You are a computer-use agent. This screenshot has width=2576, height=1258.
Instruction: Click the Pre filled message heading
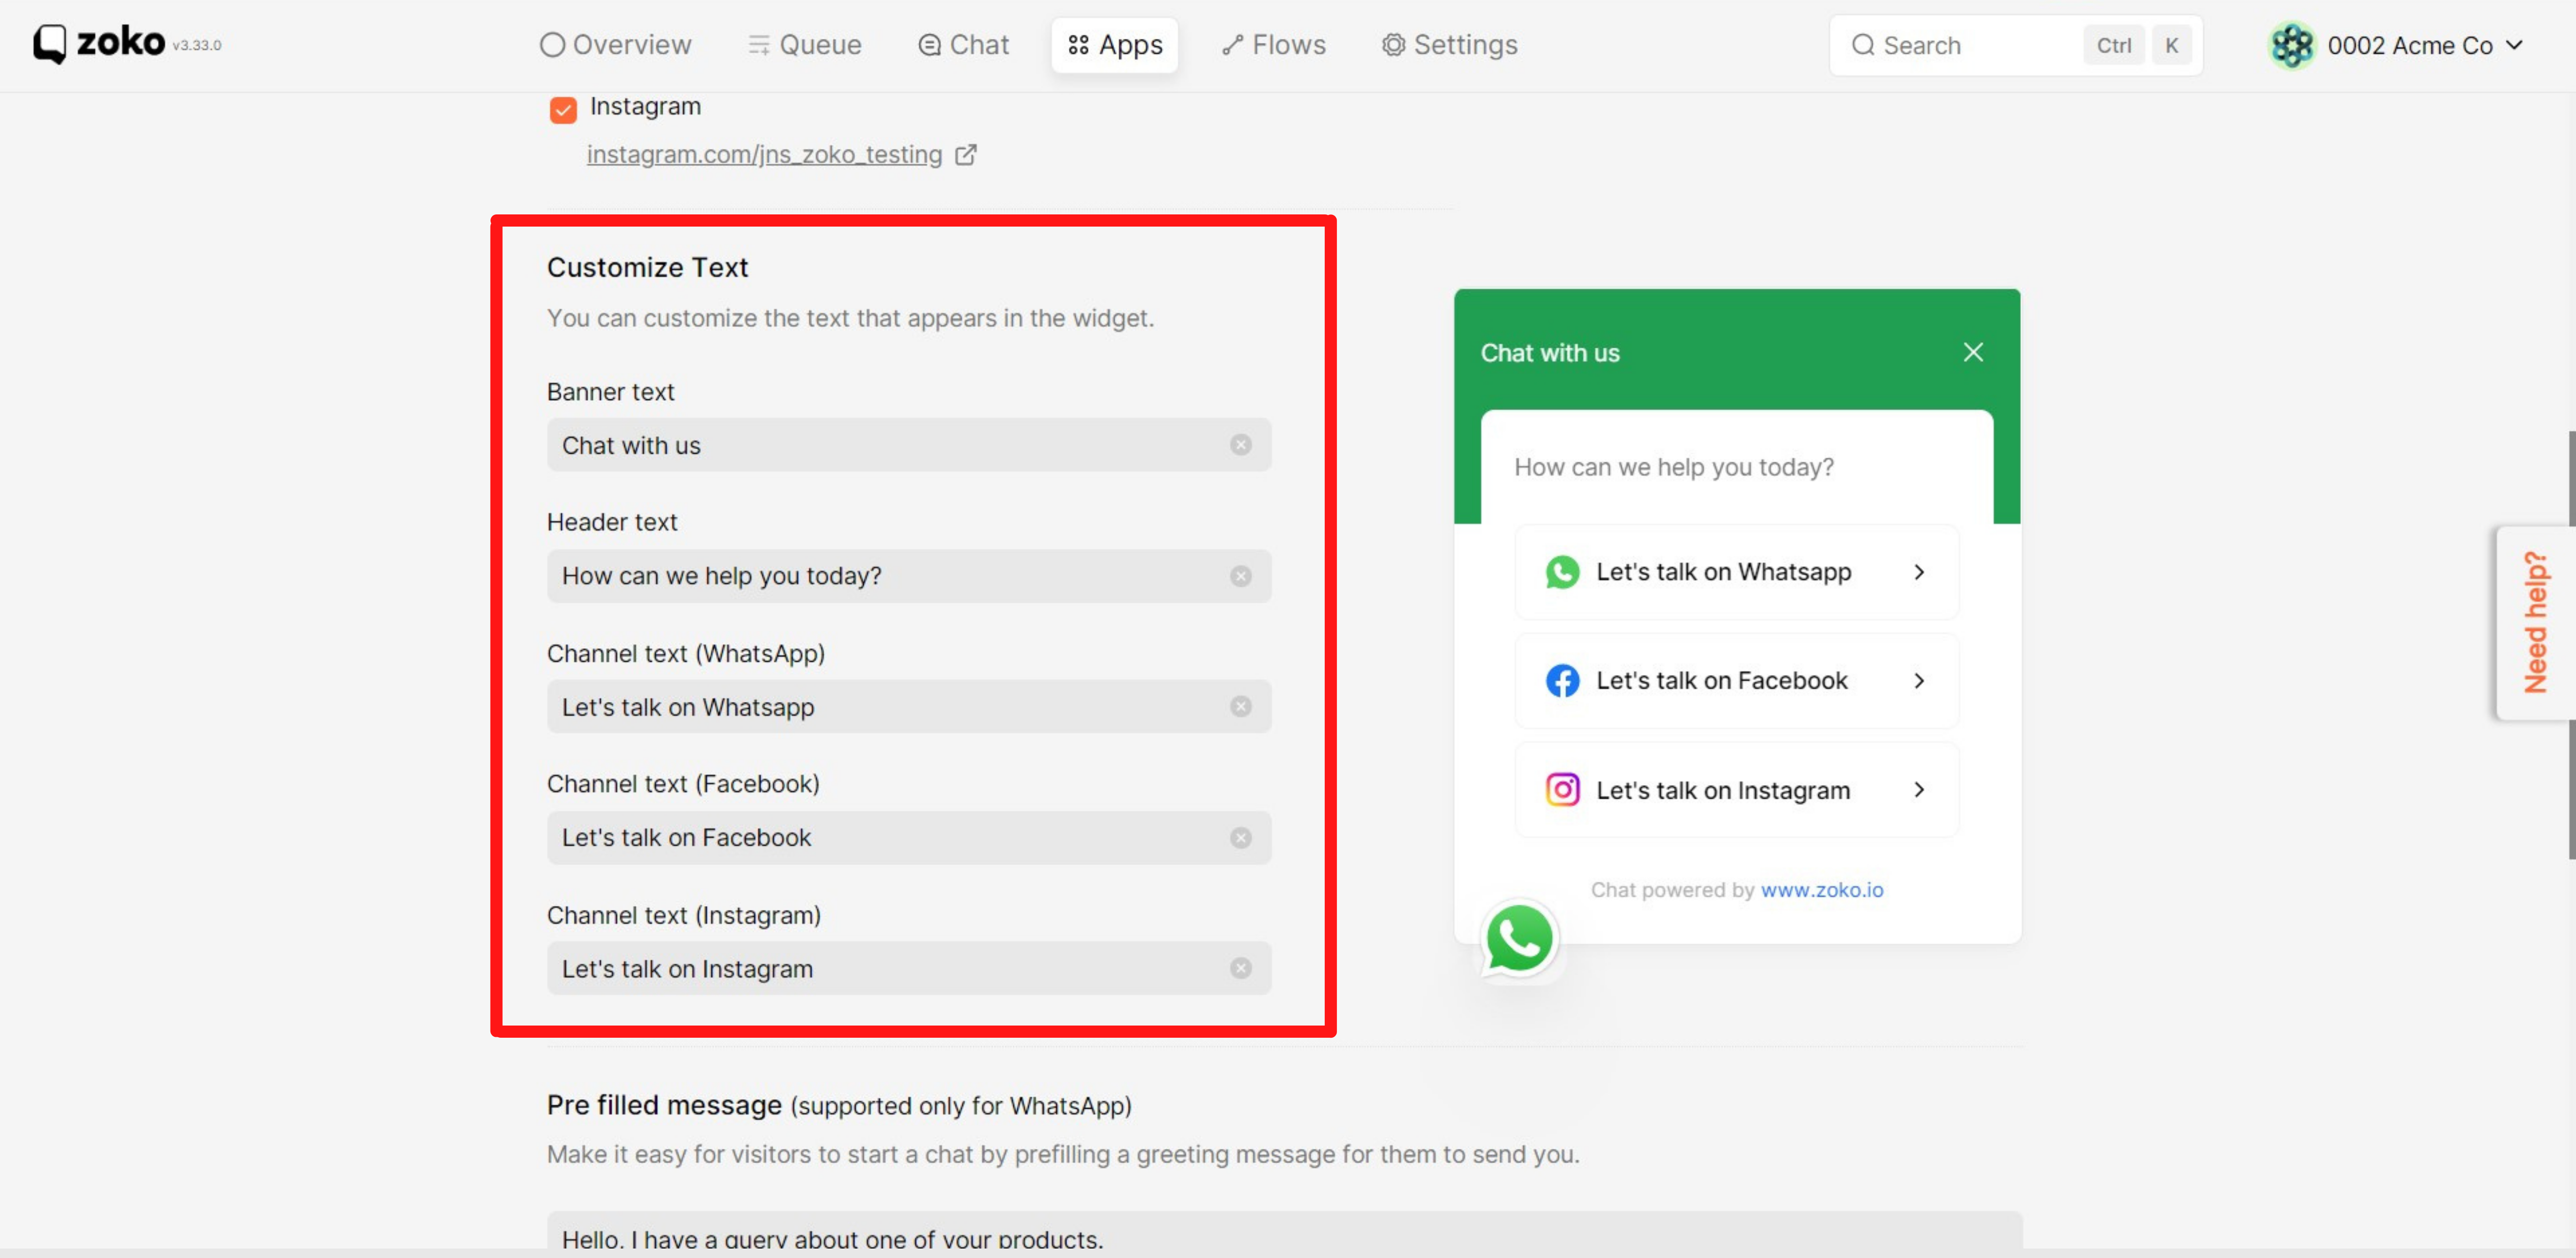pos(664,1105)
